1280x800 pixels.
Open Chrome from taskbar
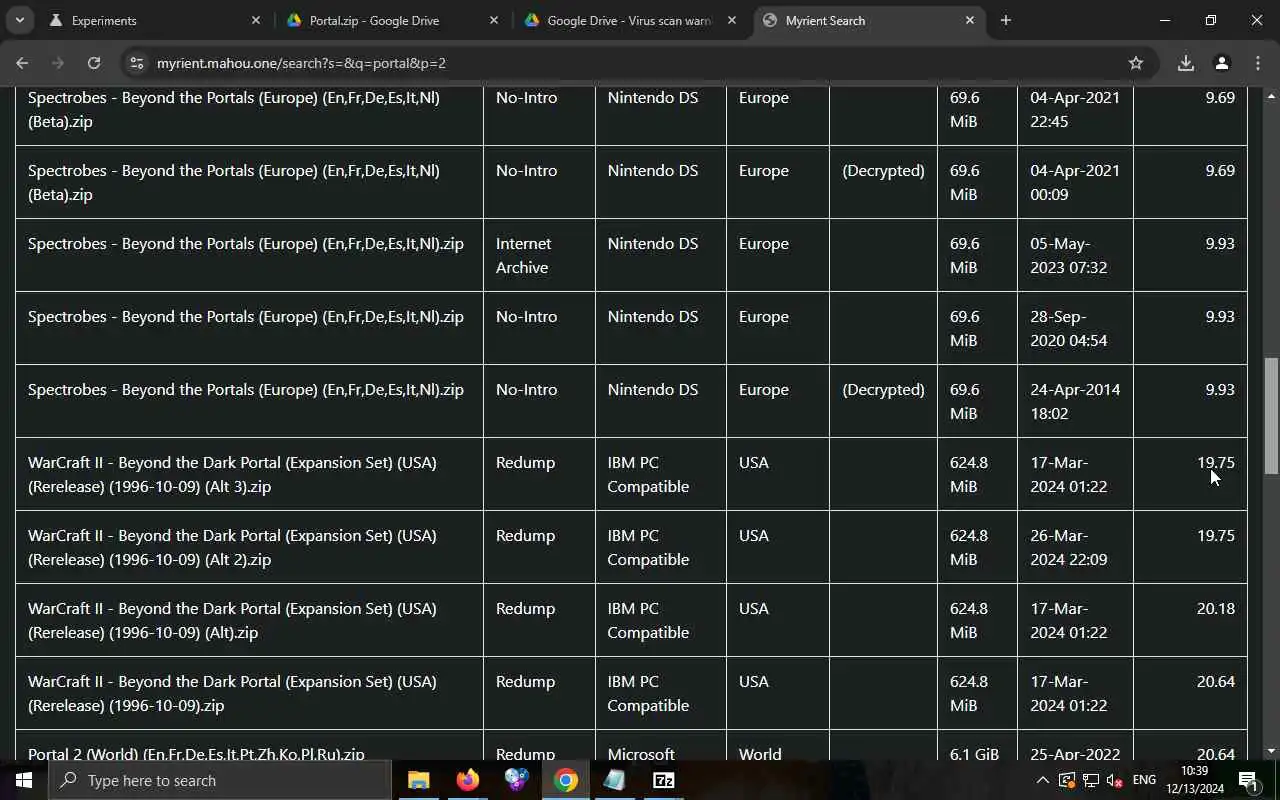[x=566, y=780]
